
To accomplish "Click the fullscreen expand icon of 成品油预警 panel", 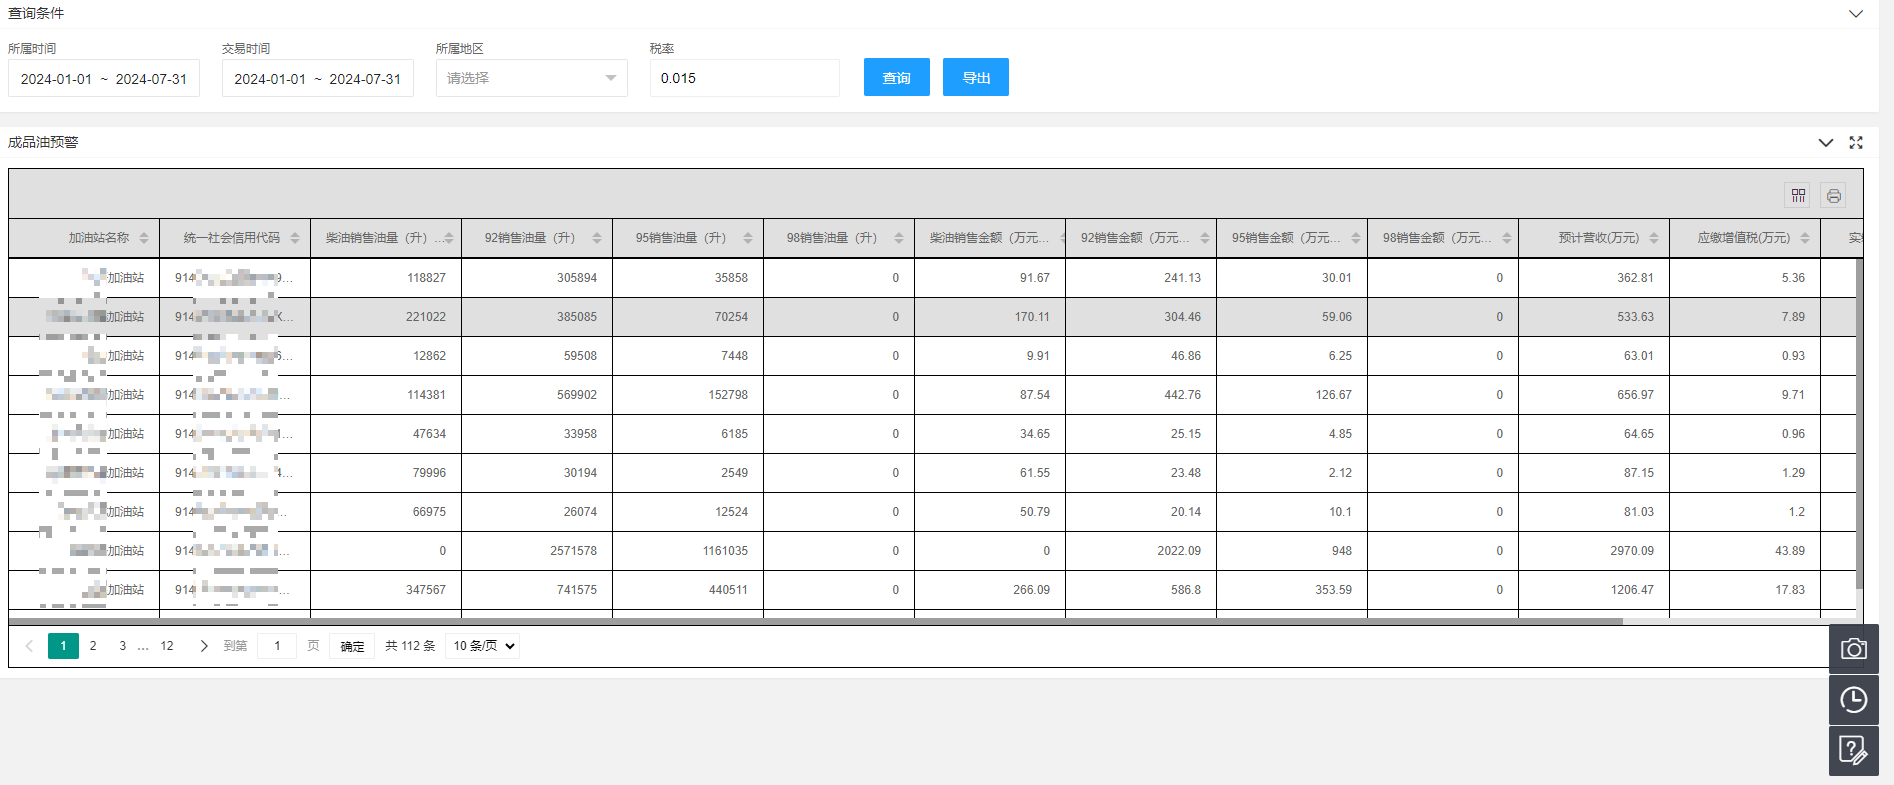I will pos(1856,143).
